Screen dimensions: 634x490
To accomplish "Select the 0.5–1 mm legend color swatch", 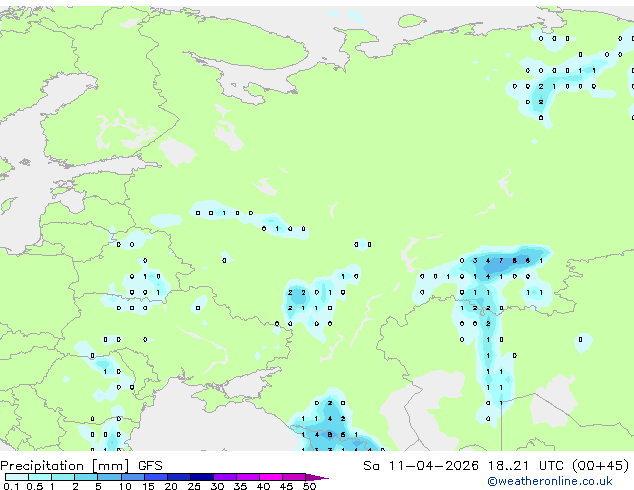I will pyautogui.click(x=40, y=477).
